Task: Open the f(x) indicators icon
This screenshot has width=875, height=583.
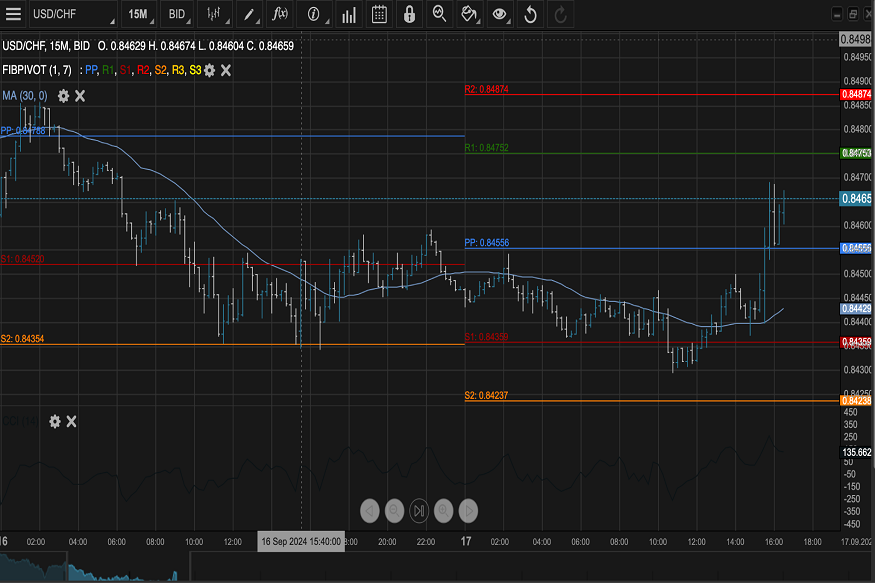Action: tap(281, 14)
